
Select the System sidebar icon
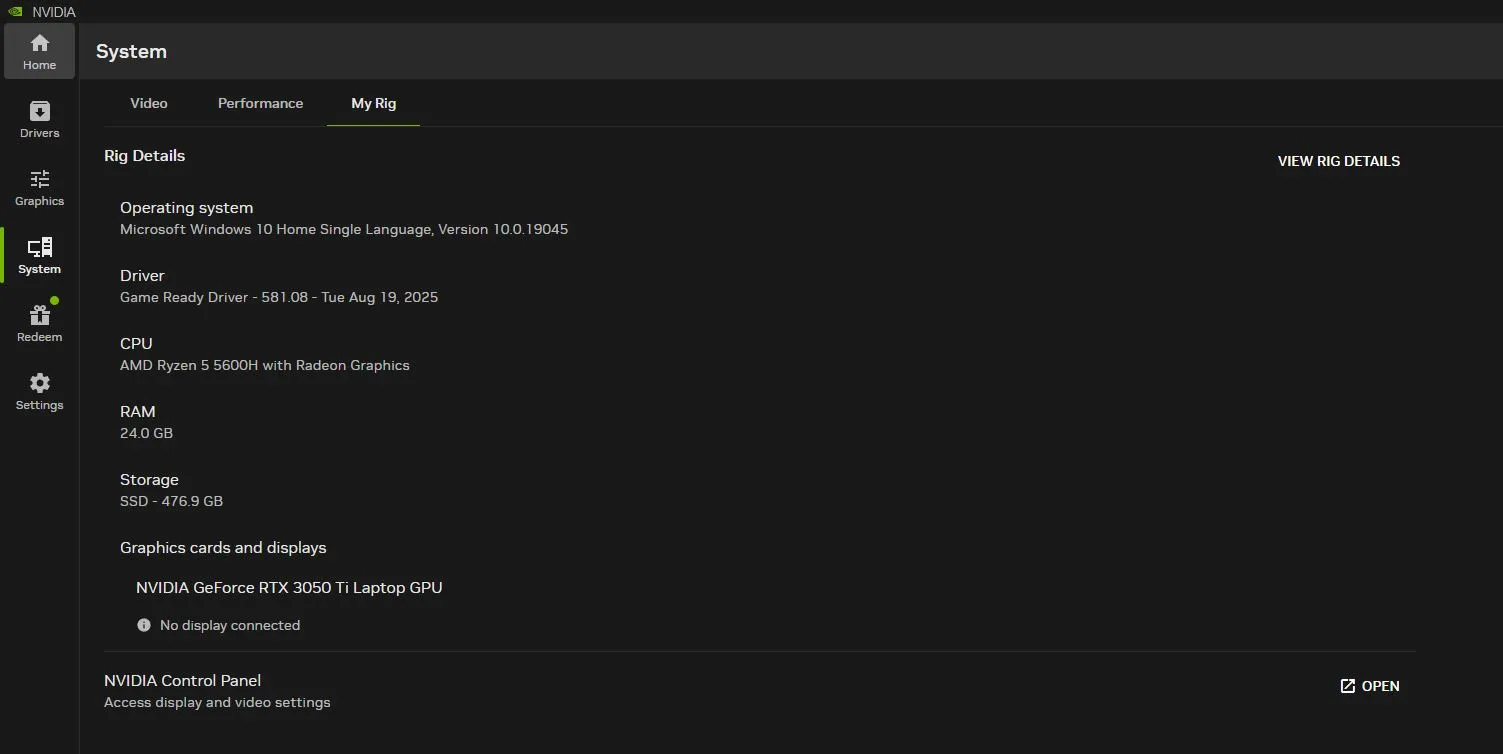pyautogui.click(x=39, y=247)
